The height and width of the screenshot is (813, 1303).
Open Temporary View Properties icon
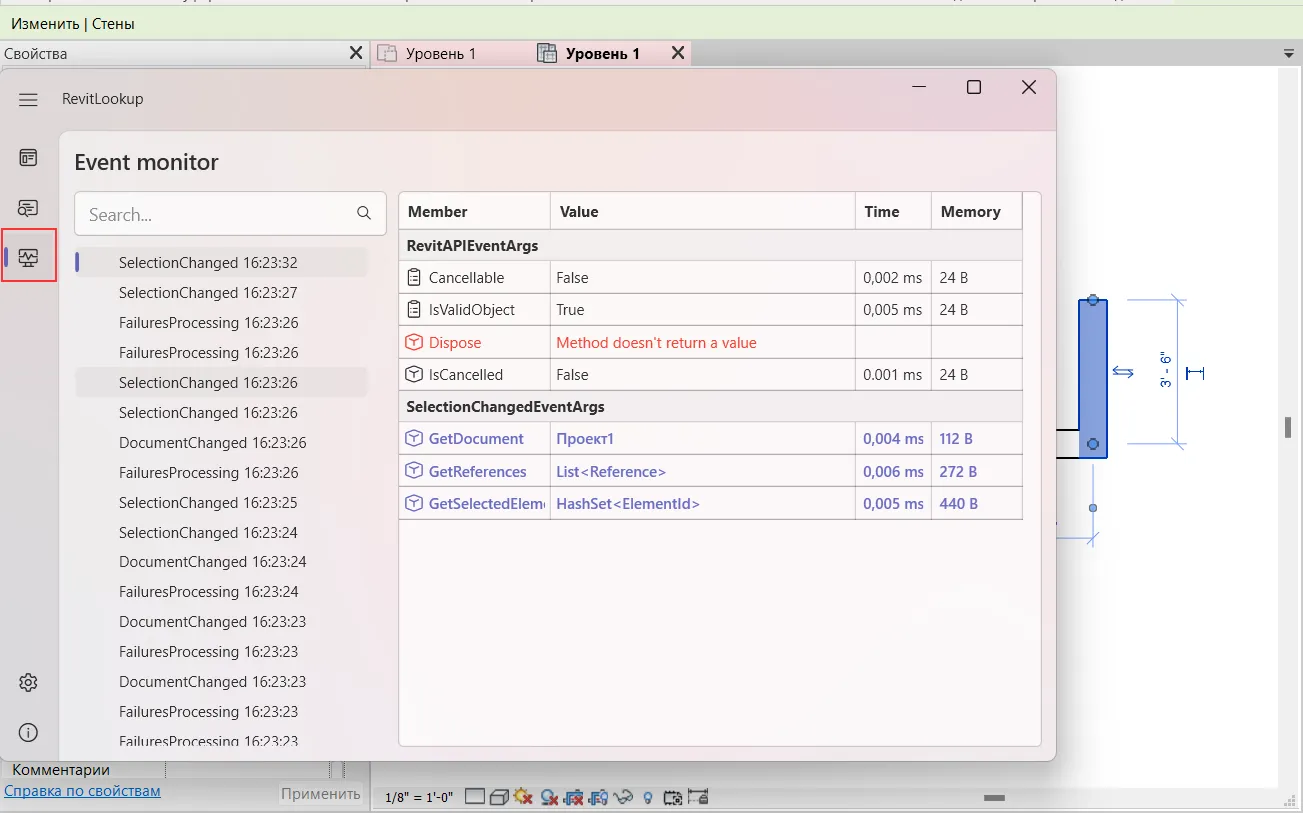(x=673, y=797)
